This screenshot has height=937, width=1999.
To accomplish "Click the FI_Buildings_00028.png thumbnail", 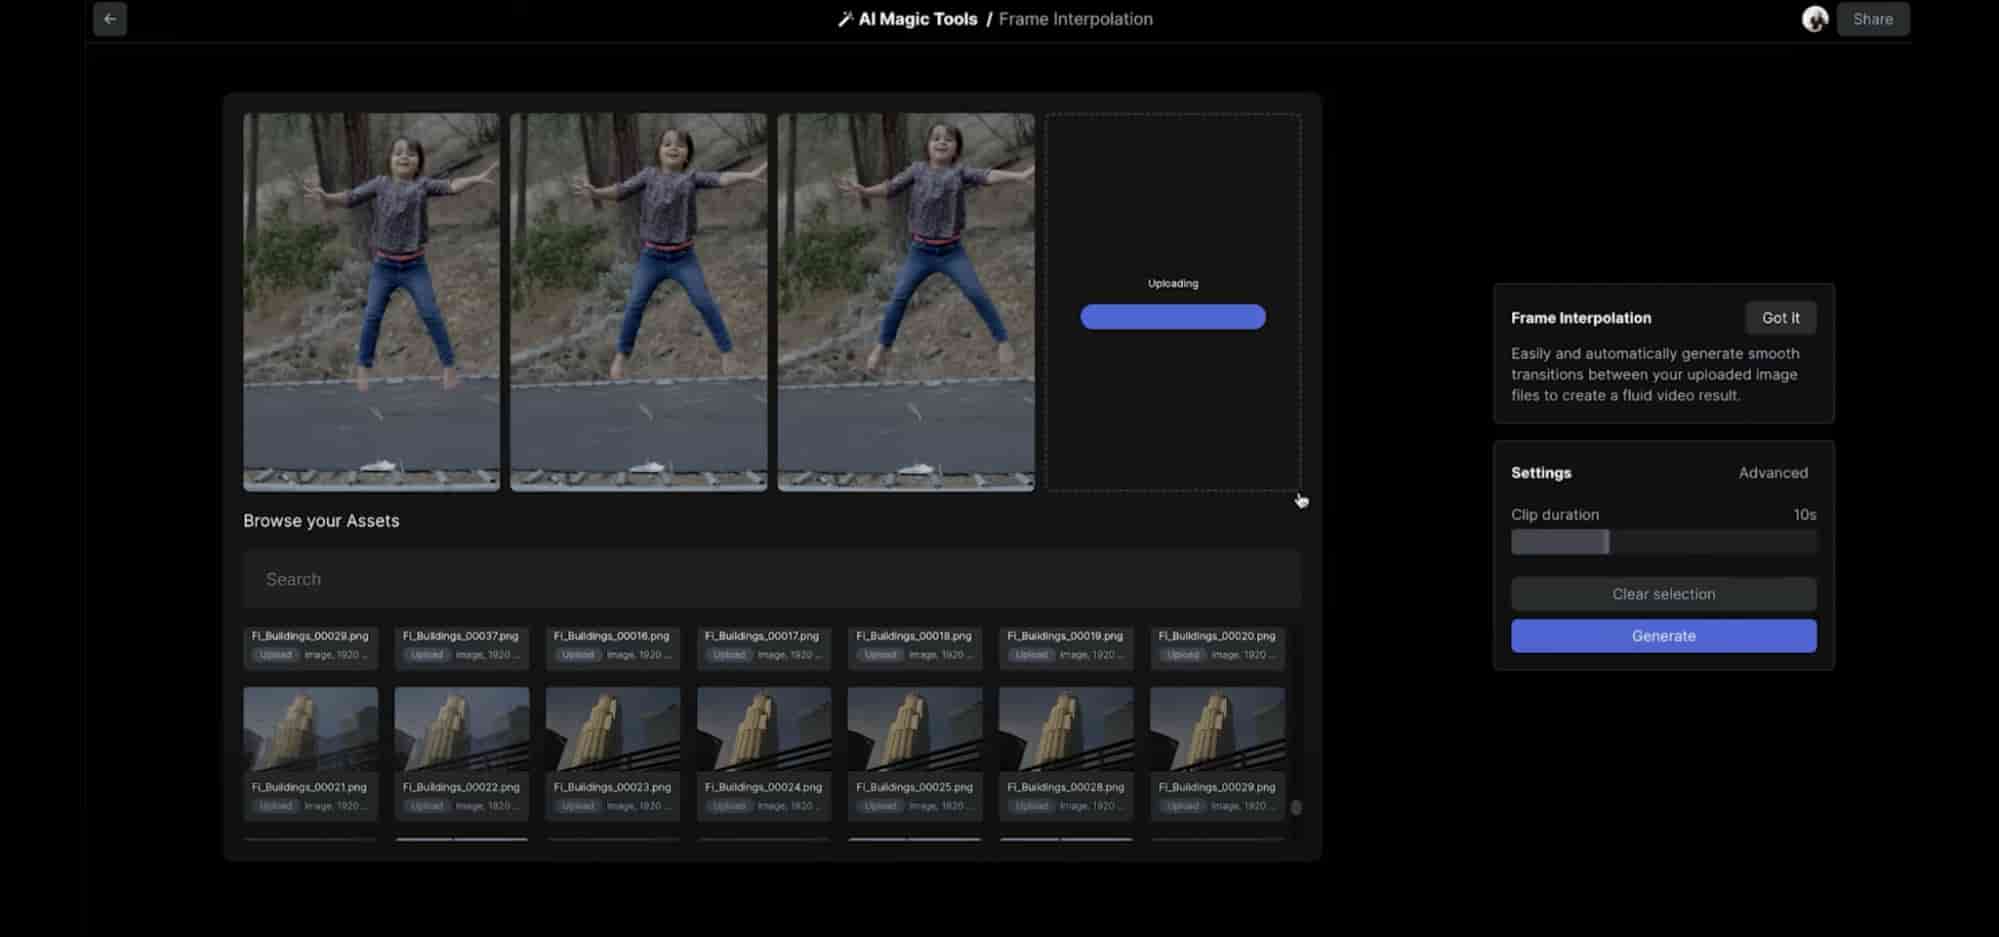I will click(x=1066, y=729).
